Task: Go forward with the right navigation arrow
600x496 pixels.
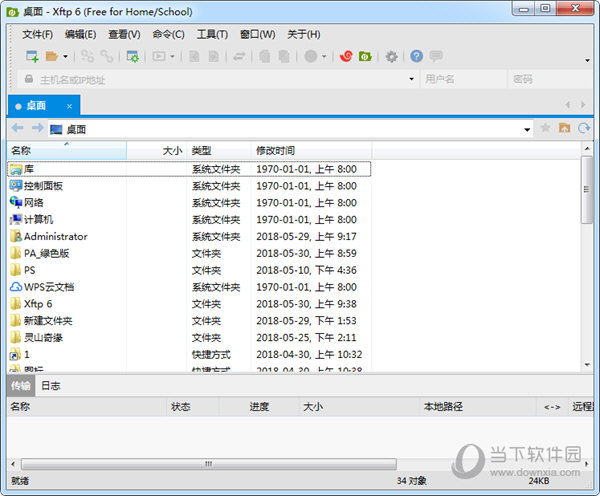Action: 37,128
